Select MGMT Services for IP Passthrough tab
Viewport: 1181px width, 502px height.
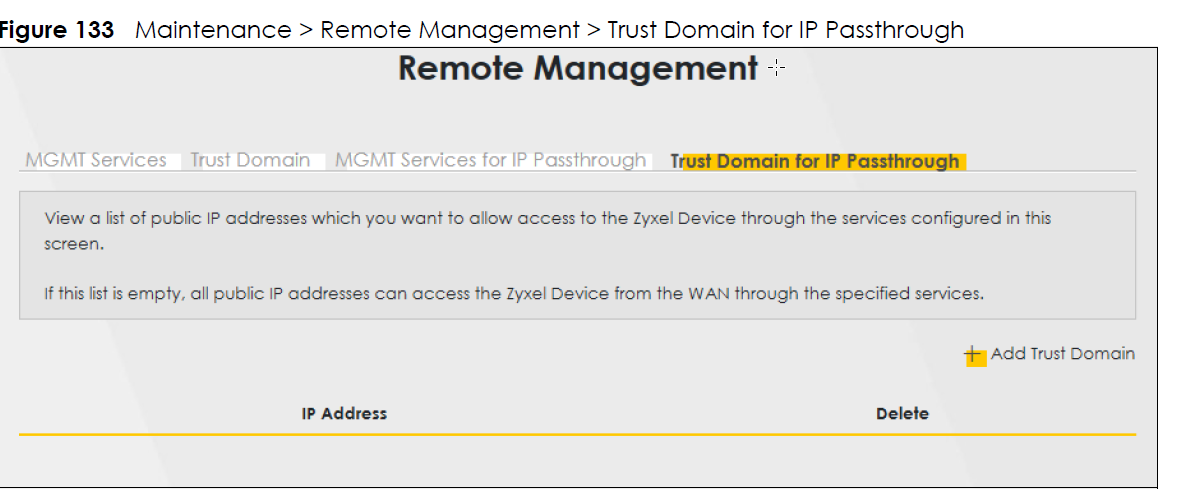pos(490,160)
